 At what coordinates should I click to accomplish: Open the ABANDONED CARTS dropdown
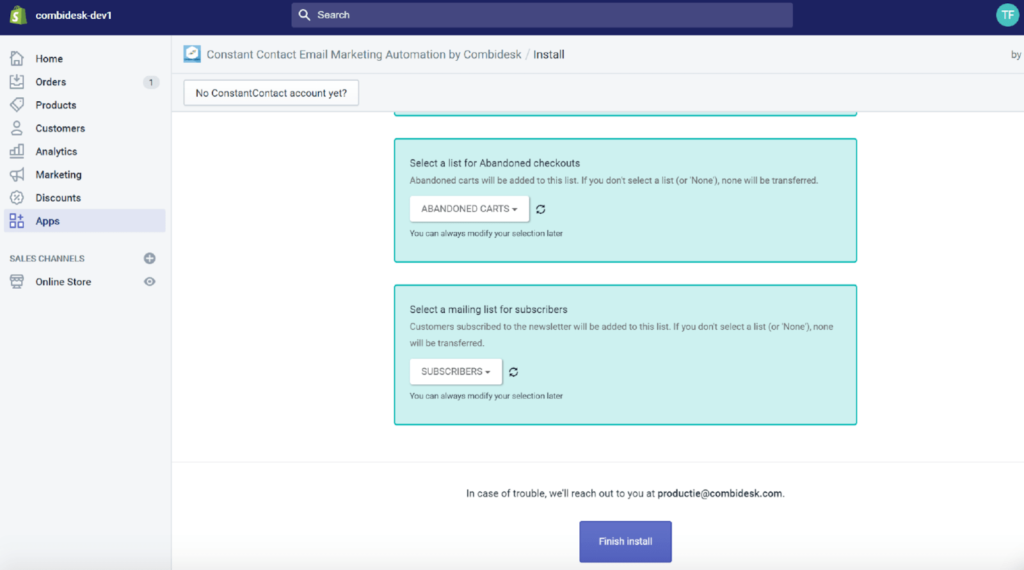(x=469, y=209)
